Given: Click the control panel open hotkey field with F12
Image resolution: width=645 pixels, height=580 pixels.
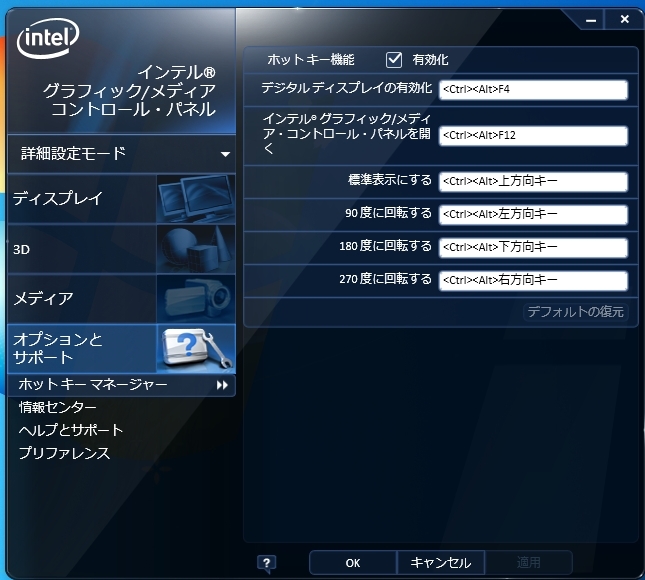Looking at the screenshot, I should pos(534,136).
